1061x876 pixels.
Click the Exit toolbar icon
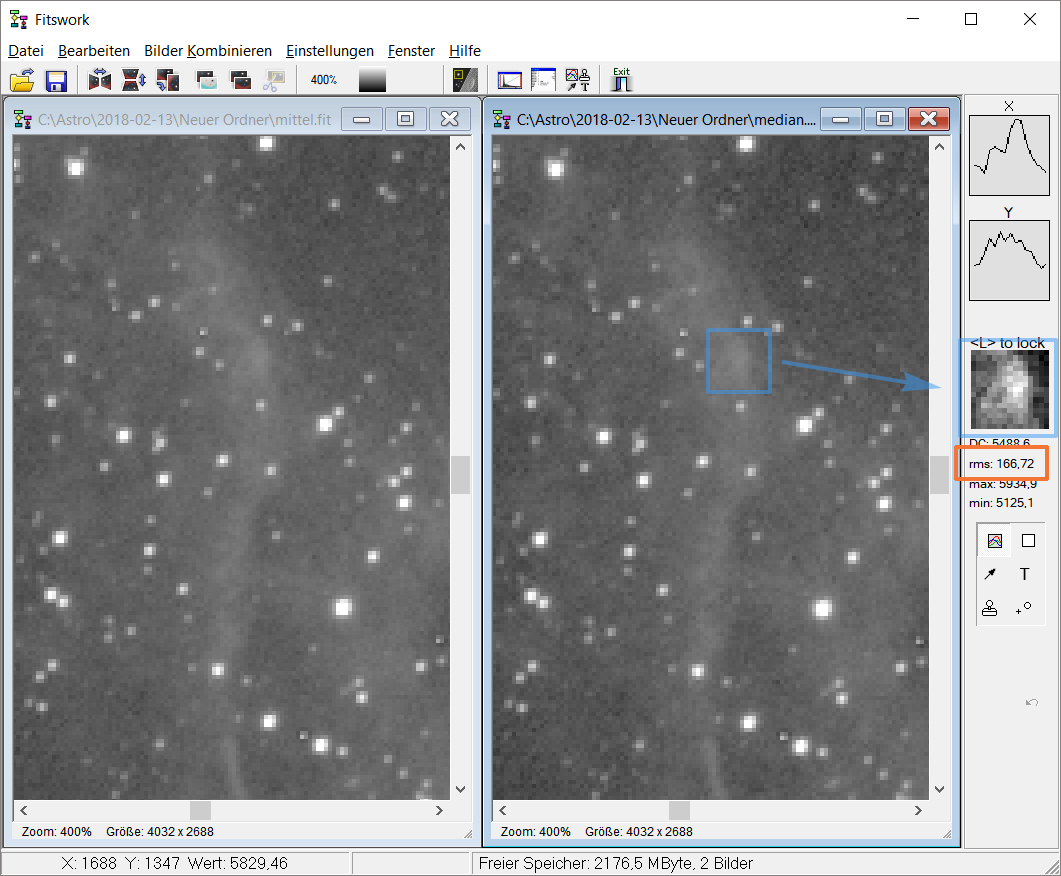(622, 80)
